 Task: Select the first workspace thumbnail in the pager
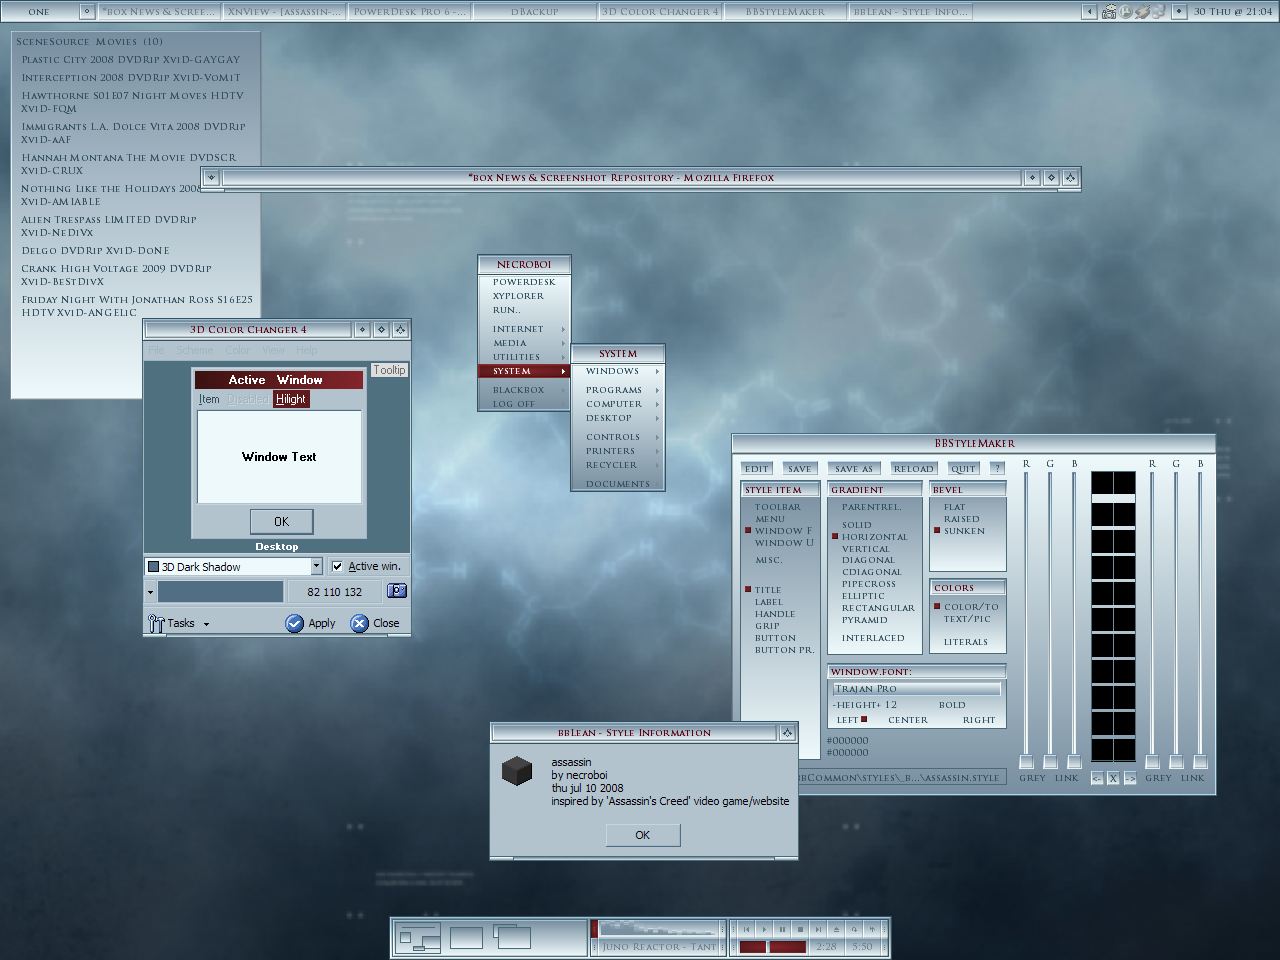[x=419, y=938]
